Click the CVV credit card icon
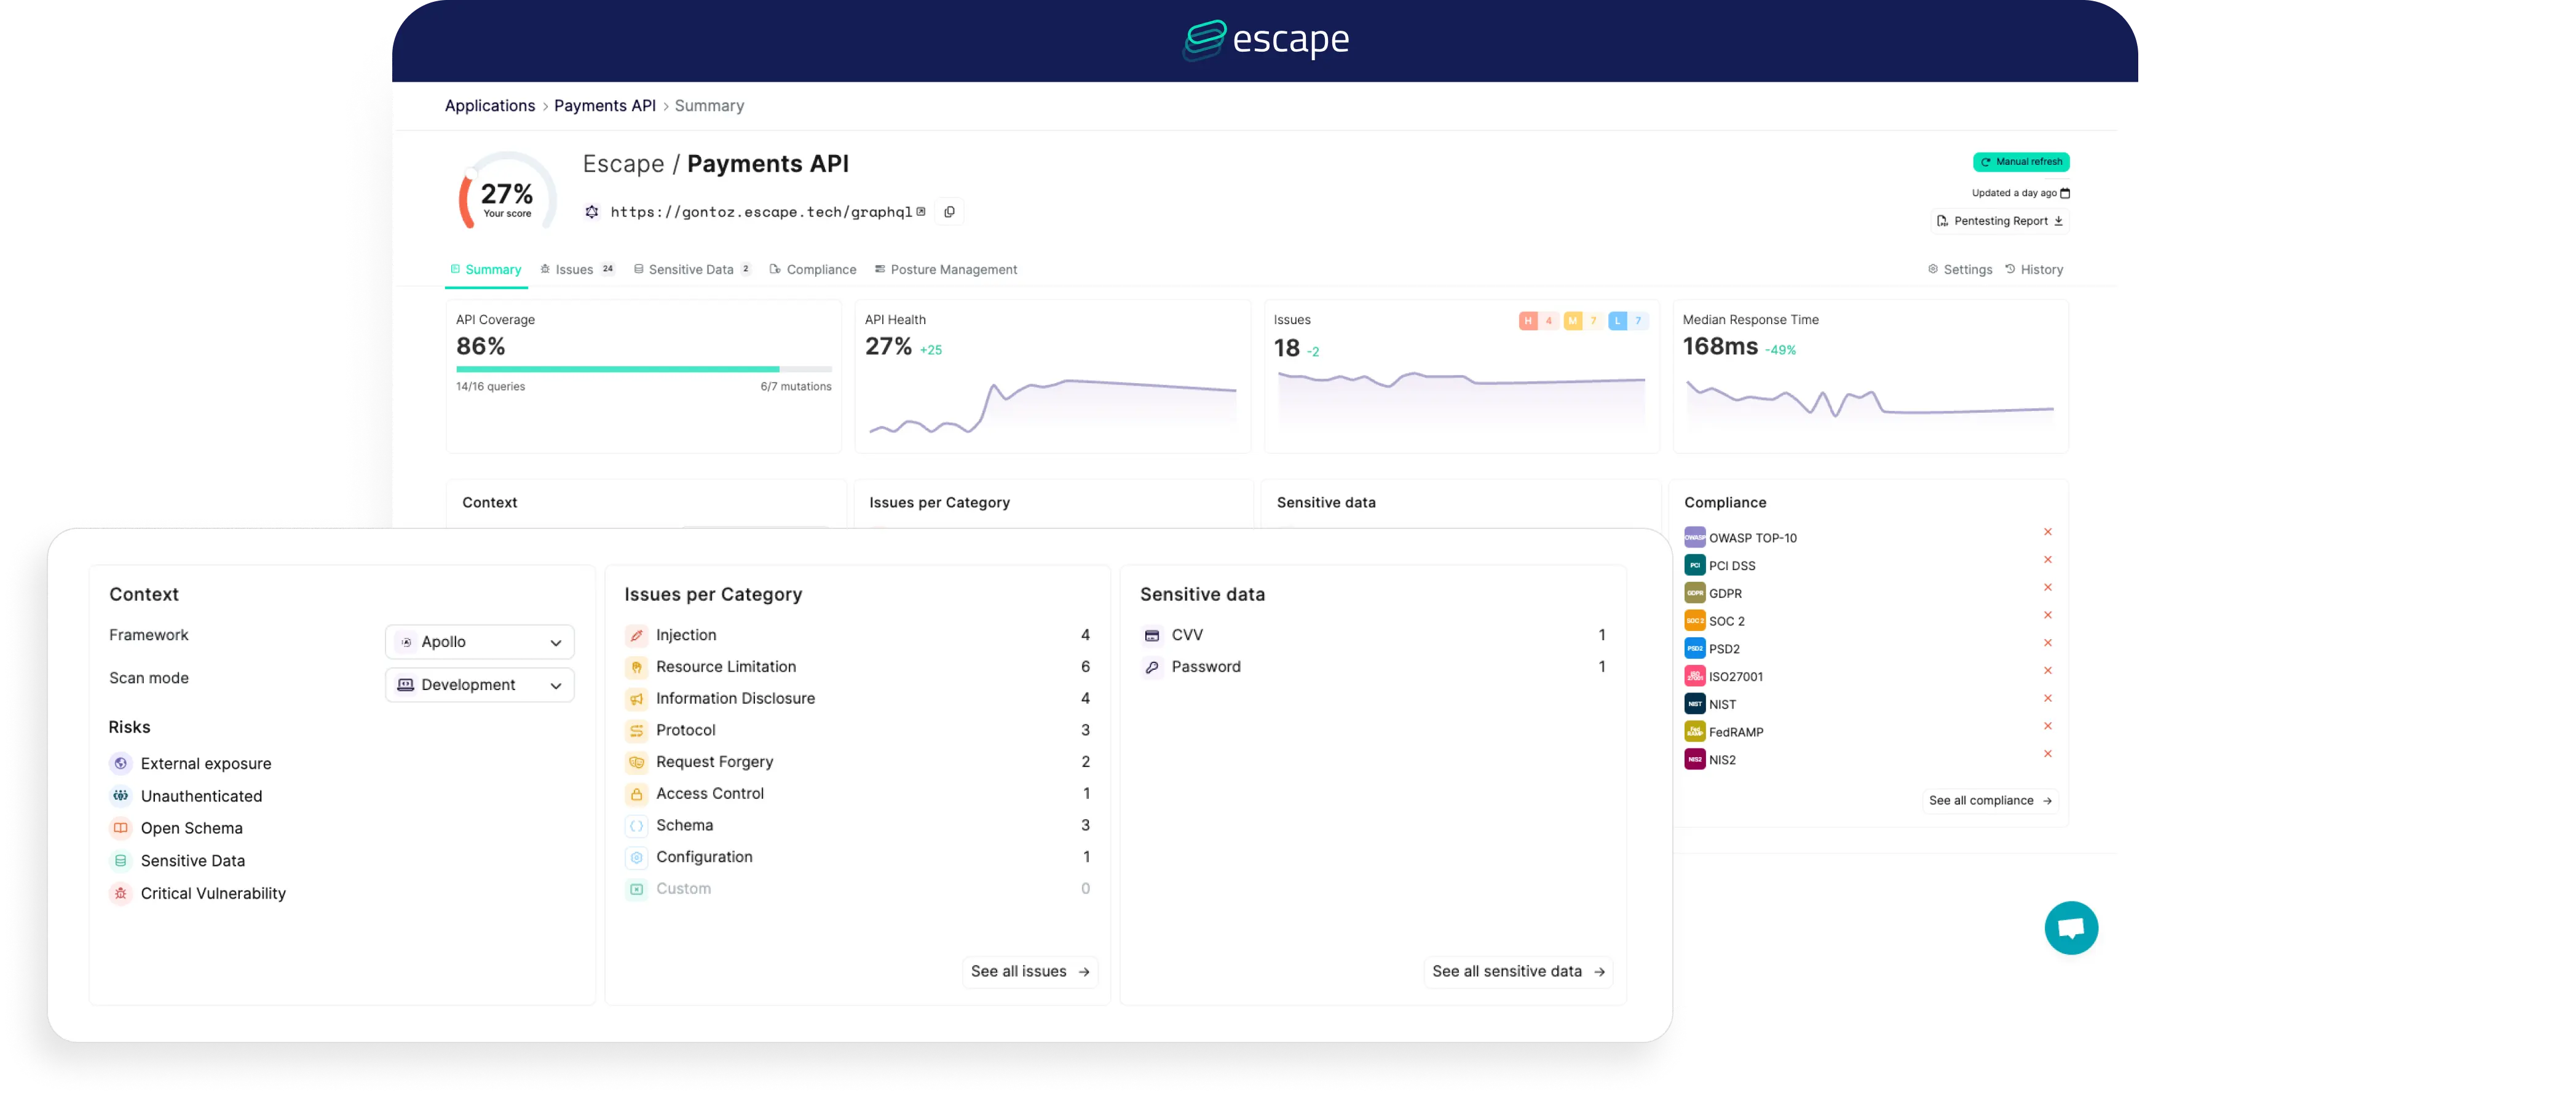 click(x=1153, y=635)
